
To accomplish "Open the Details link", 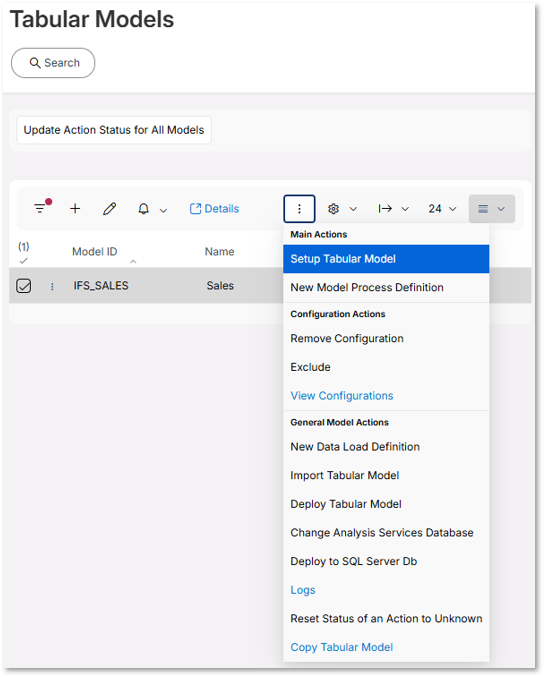I will [x=214, y=209].
